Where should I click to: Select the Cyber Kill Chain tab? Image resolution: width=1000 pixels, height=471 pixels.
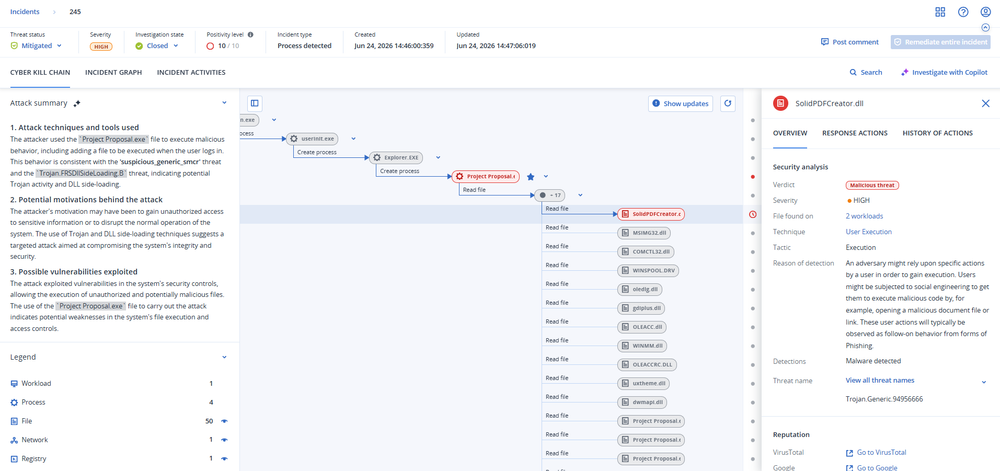40,73
